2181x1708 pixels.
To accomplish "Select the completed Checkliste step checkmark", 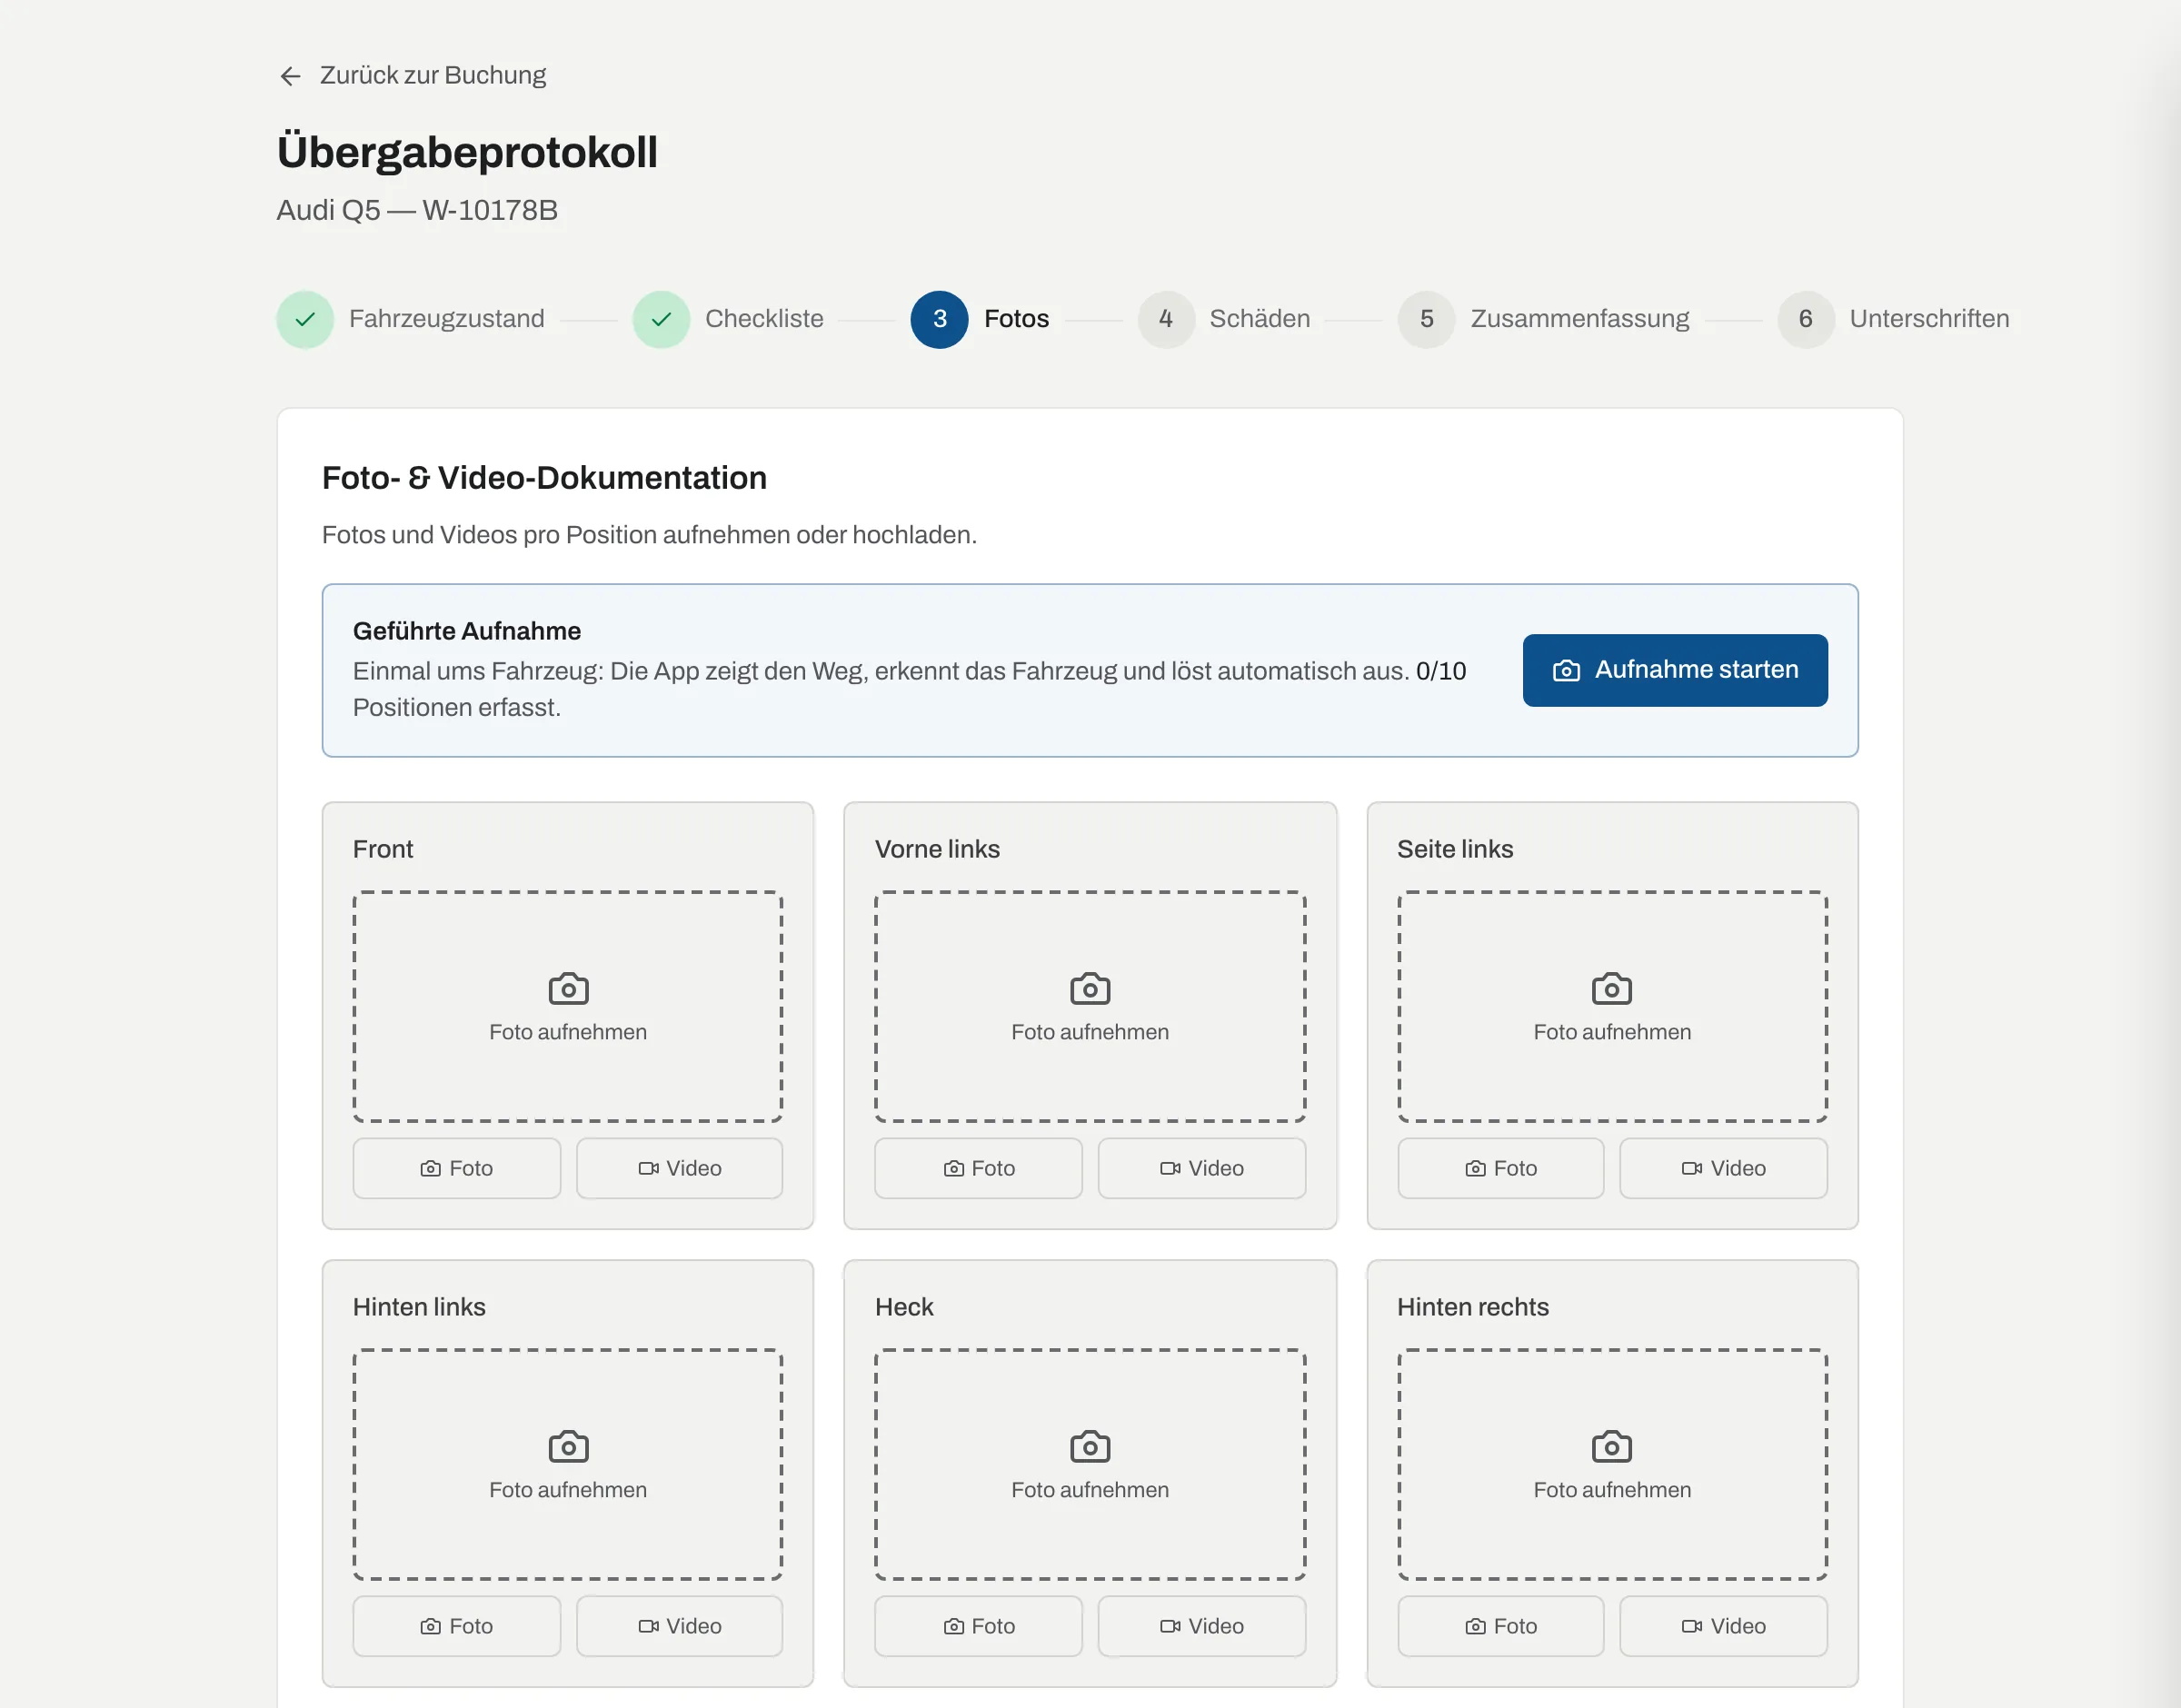I will click(x=661, y=319).
